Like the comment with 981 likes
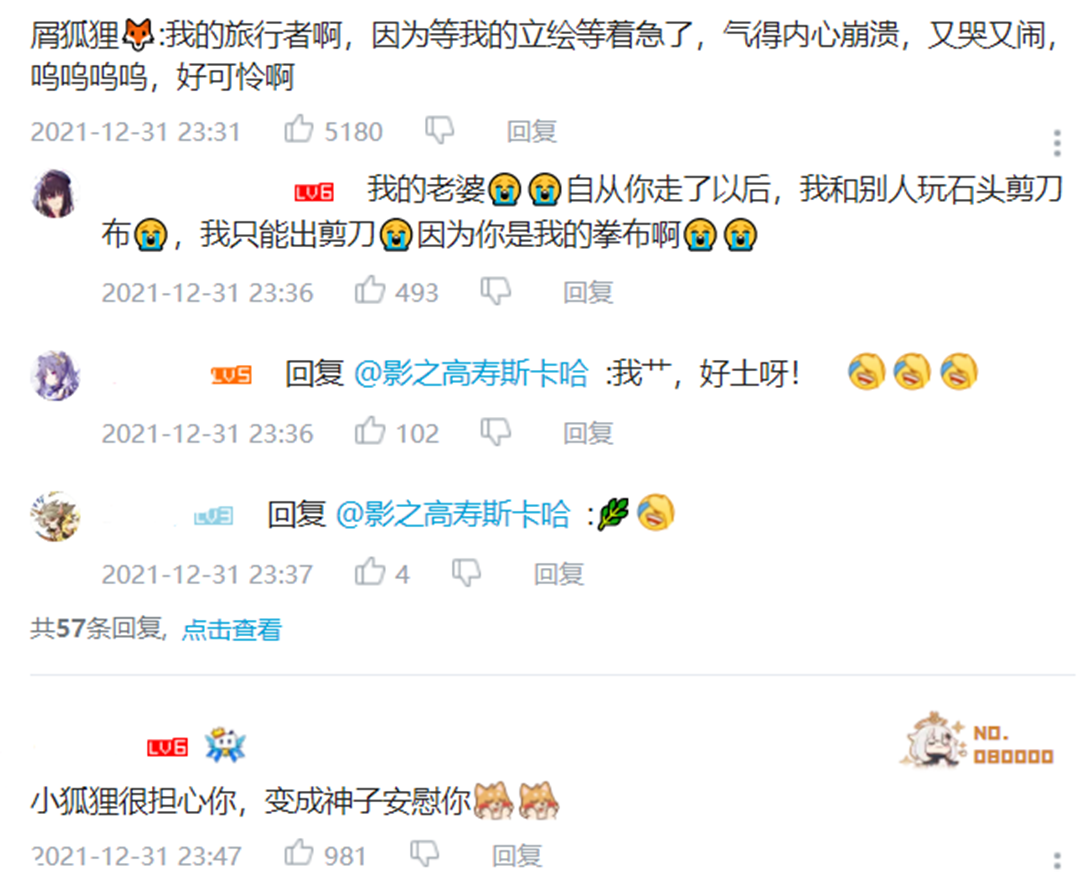The height and width of the screenshot is (872, 1089). pyautogui.click(x=299, y=853)
